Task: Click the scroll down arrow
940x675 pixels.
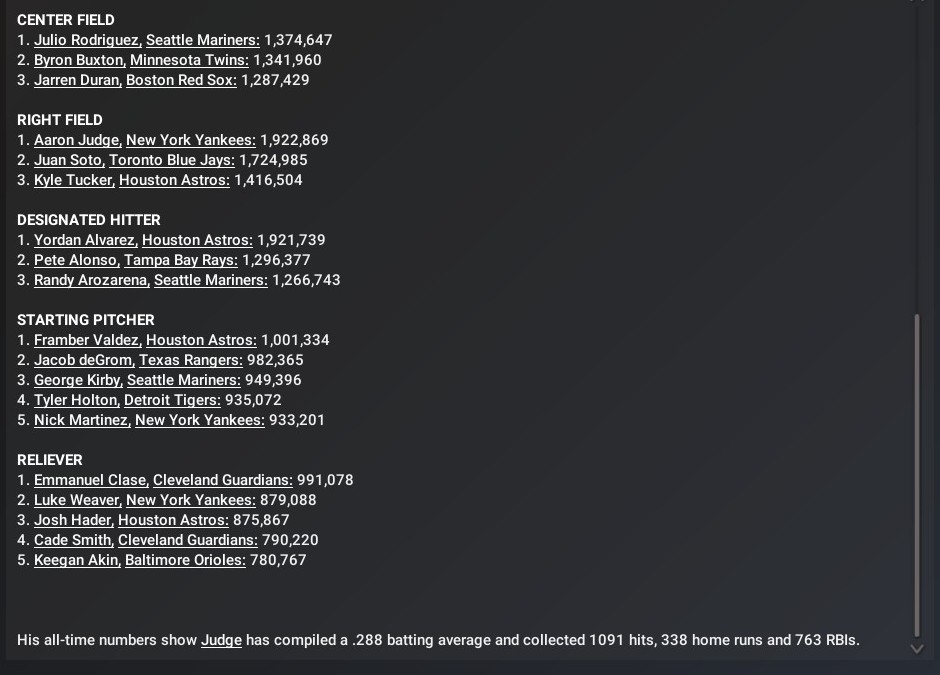Action: coord(917,648)
